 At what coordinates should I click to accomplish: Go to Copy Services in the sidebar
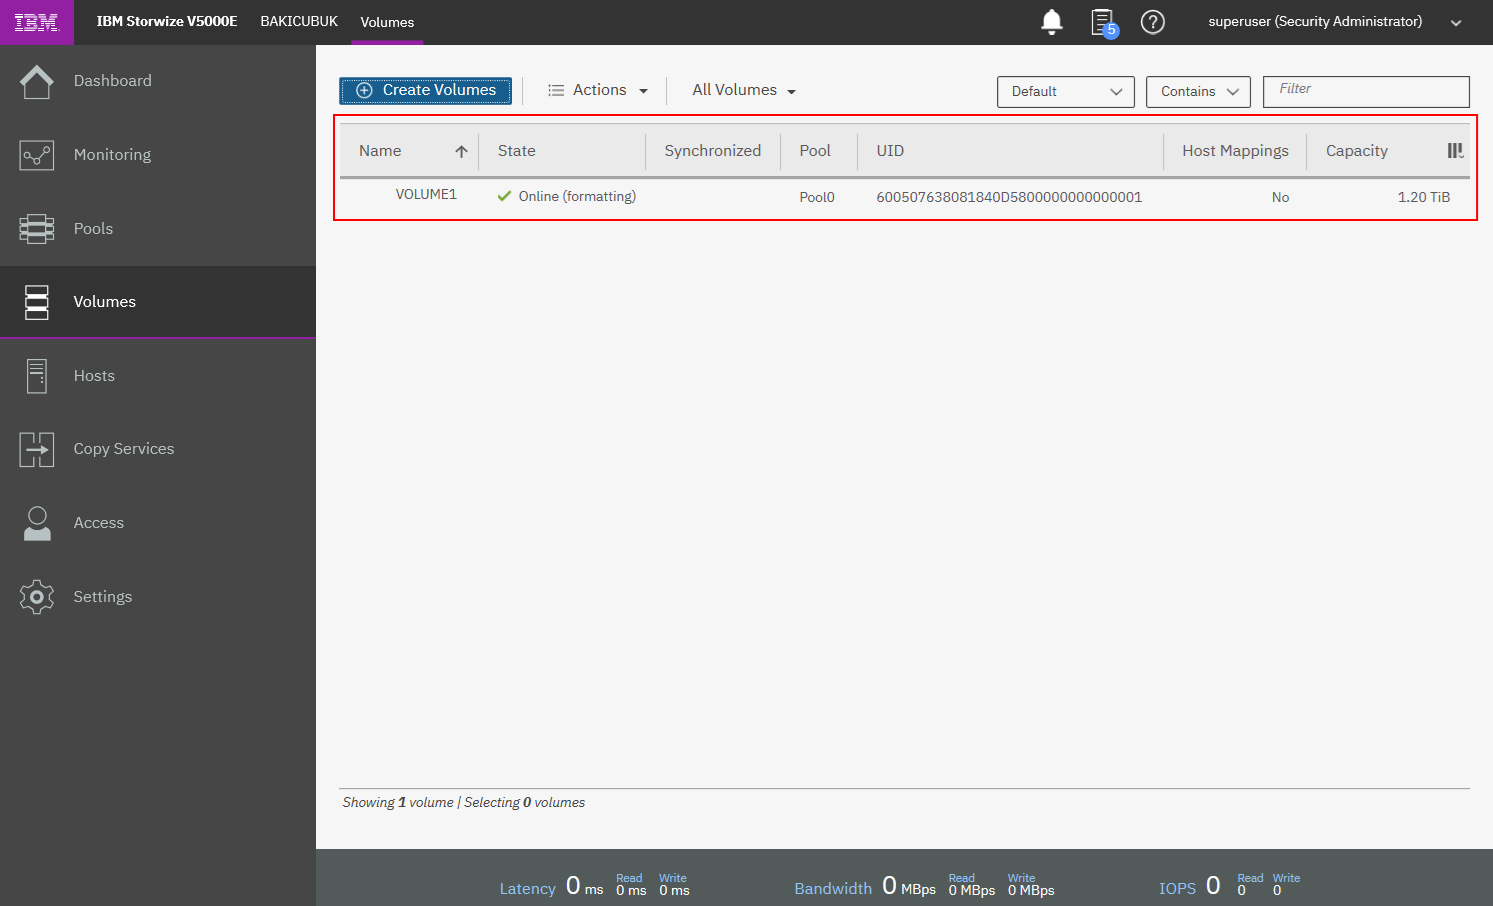click(124, 449)
